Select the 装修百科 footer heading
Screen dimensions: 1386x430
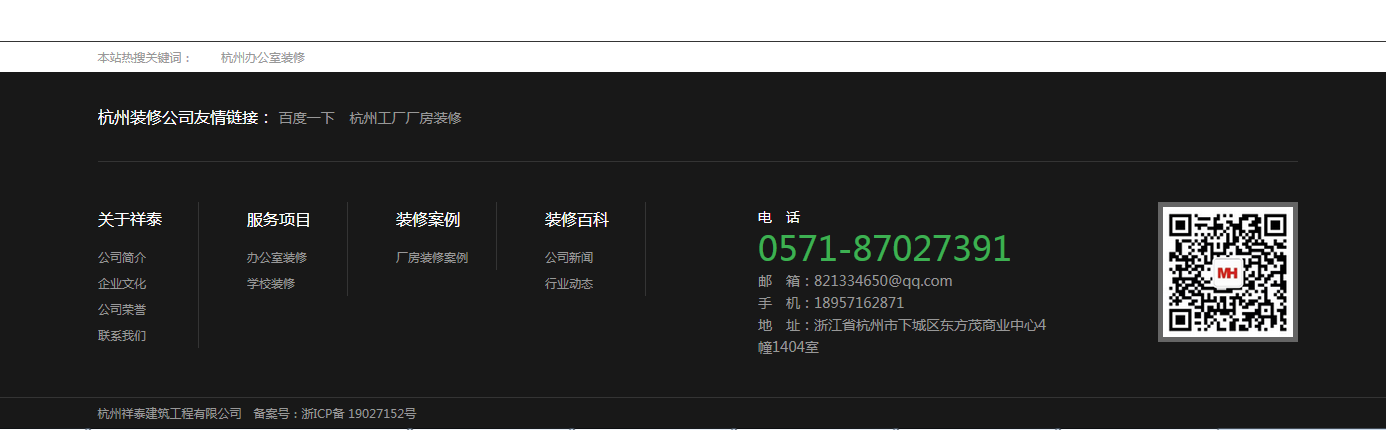(x=577, y=220)
